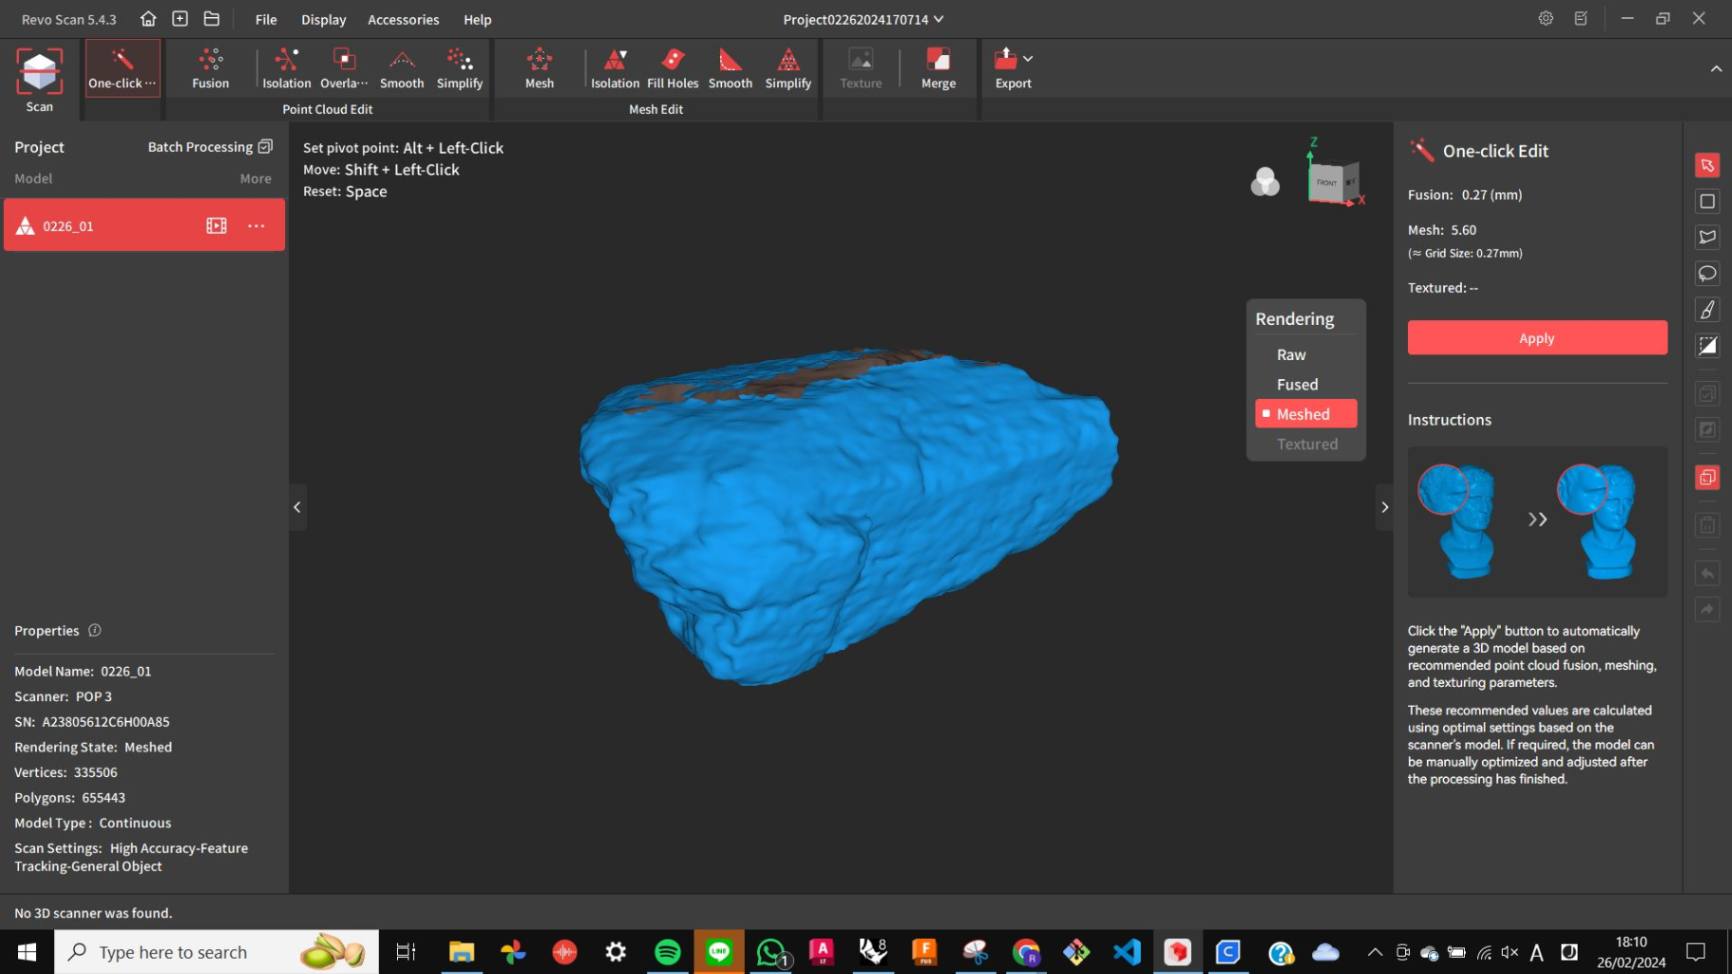1732x974 pixels.
Task: Open the notes icon beside settings gear
Action: (1581, 19)
